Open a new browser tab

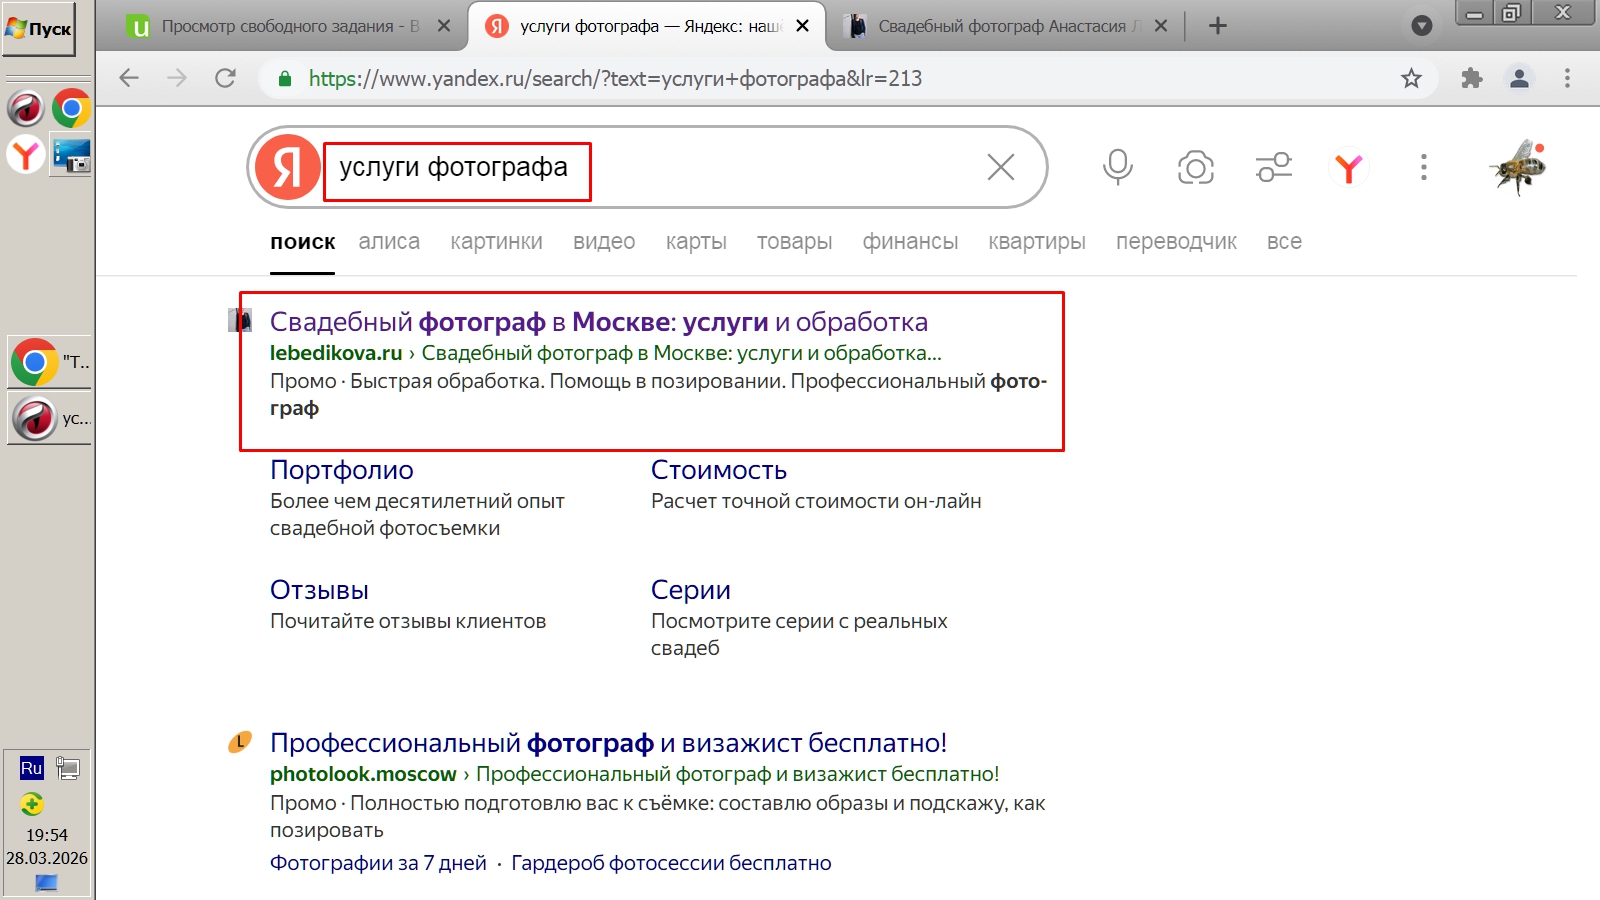click(x=1217, y=26)
